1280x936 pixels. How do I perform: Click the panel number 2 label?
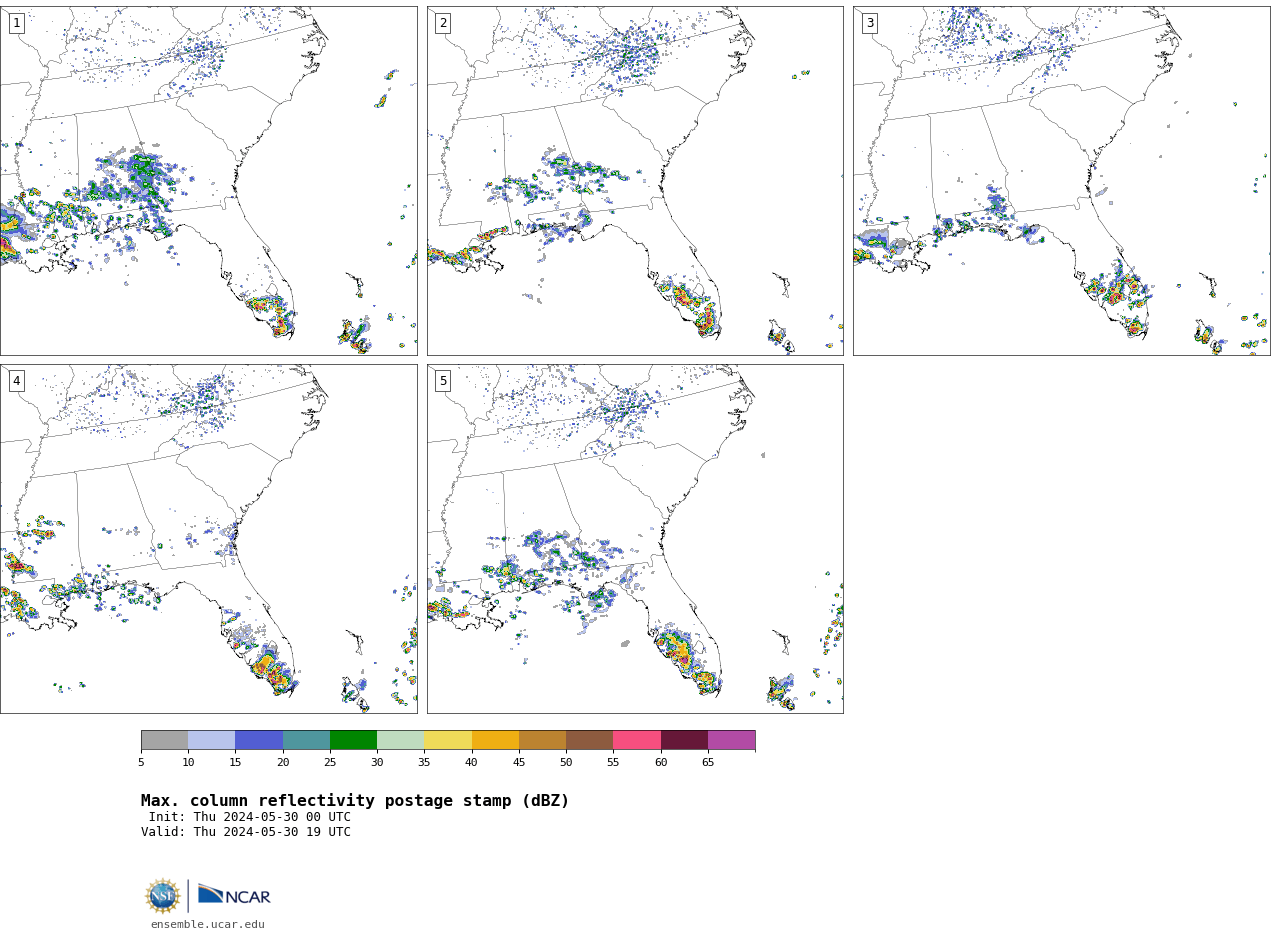[443, 23]
